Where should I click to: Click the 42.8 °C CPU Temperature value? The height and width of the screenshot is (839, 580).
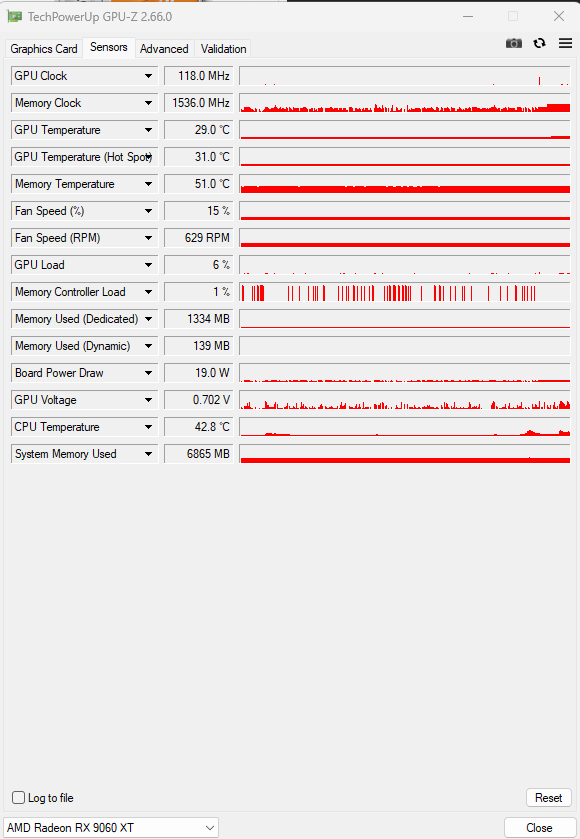(199, 427)
